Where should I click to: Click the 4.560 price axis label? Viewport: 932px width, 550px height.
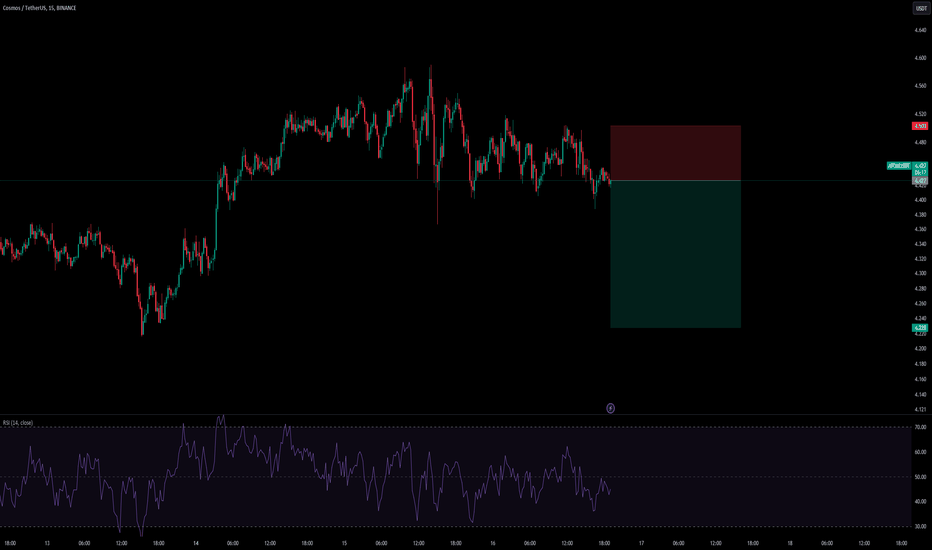tap(920, 86)
